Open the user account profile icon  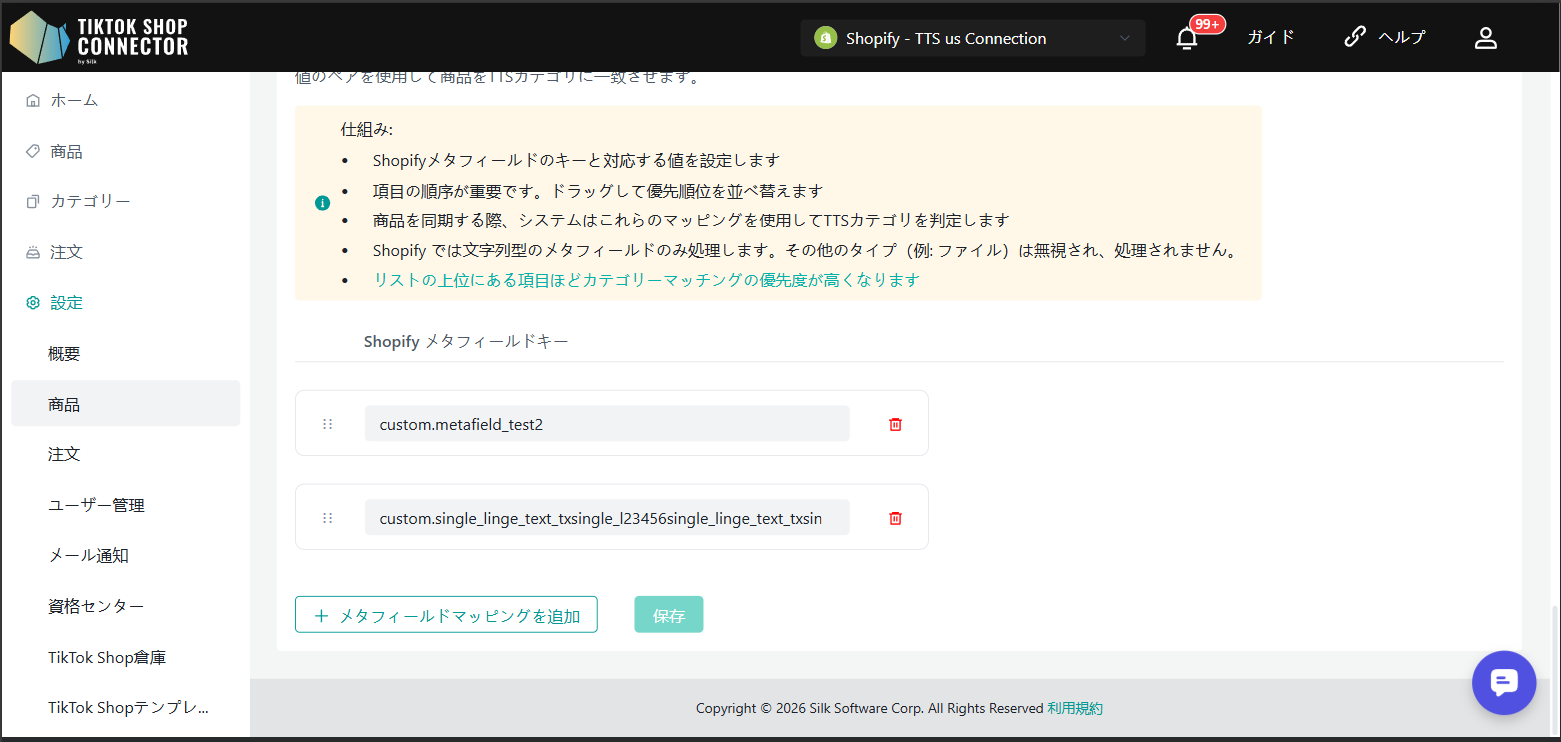pos(1486,38)
